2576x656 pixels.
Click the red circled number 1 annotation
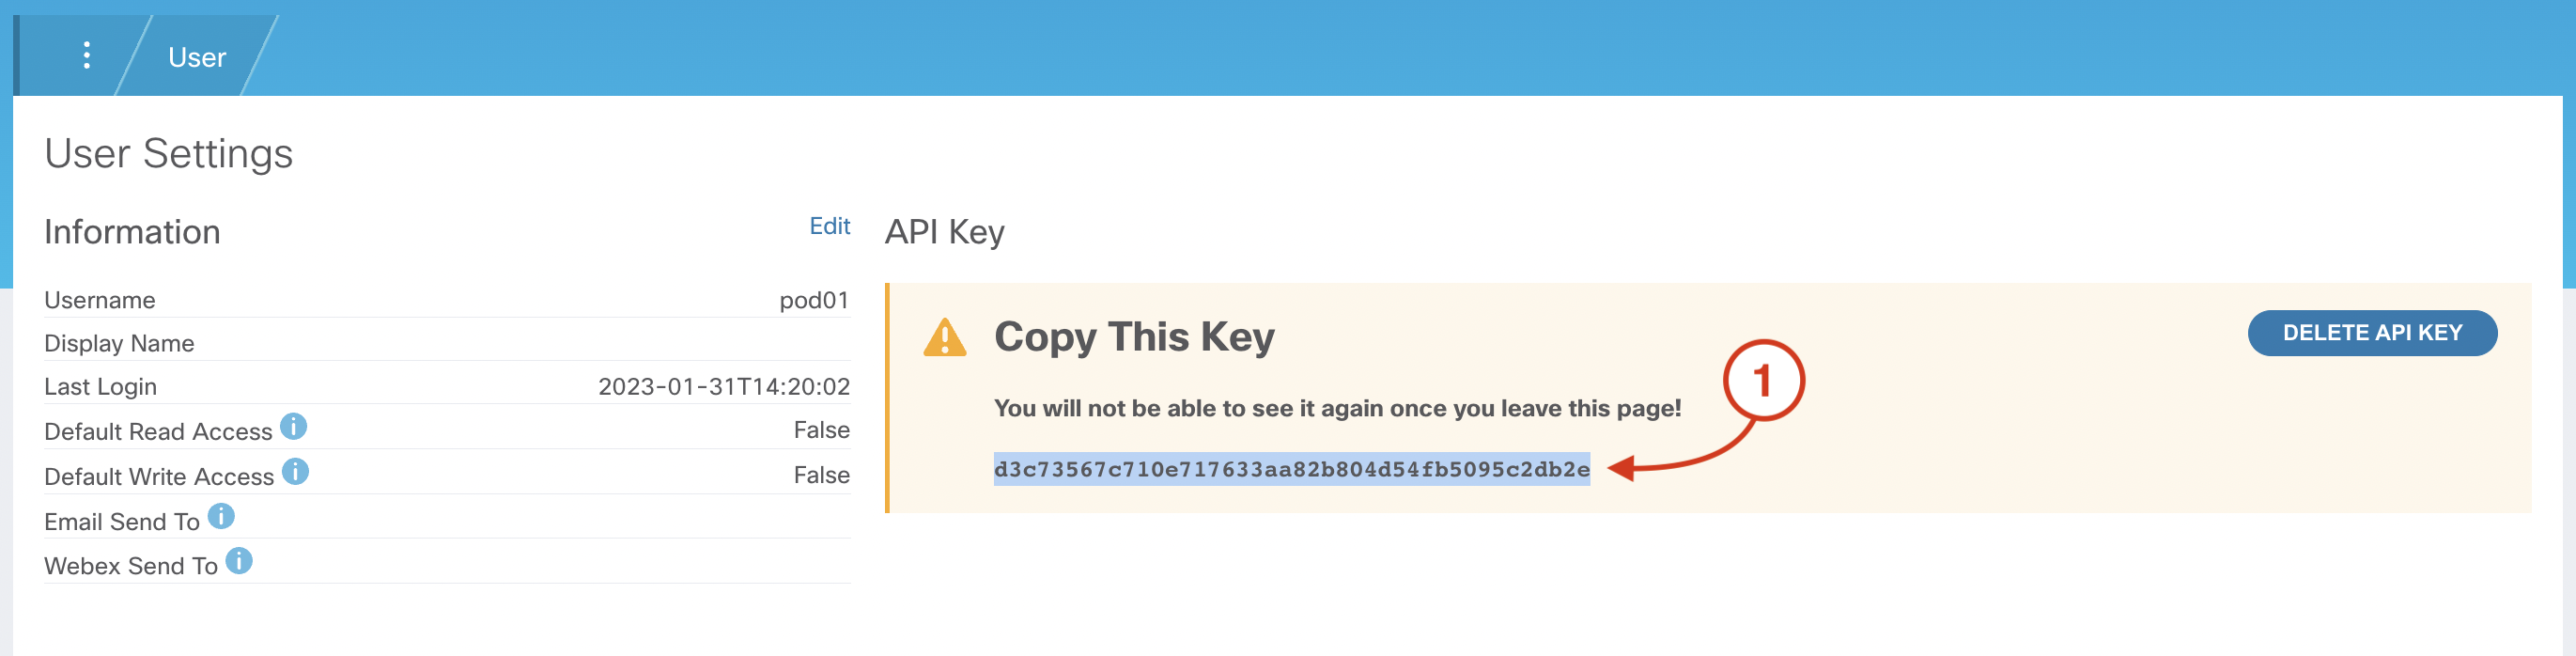click(1763, 381)
